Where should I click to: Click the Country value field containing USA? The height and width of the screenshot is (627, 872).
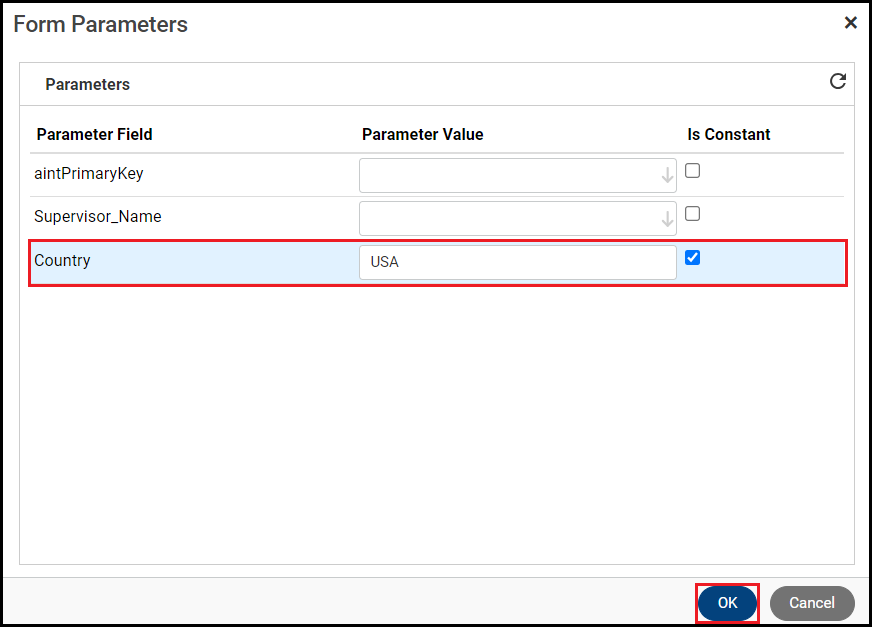[517, 262]
